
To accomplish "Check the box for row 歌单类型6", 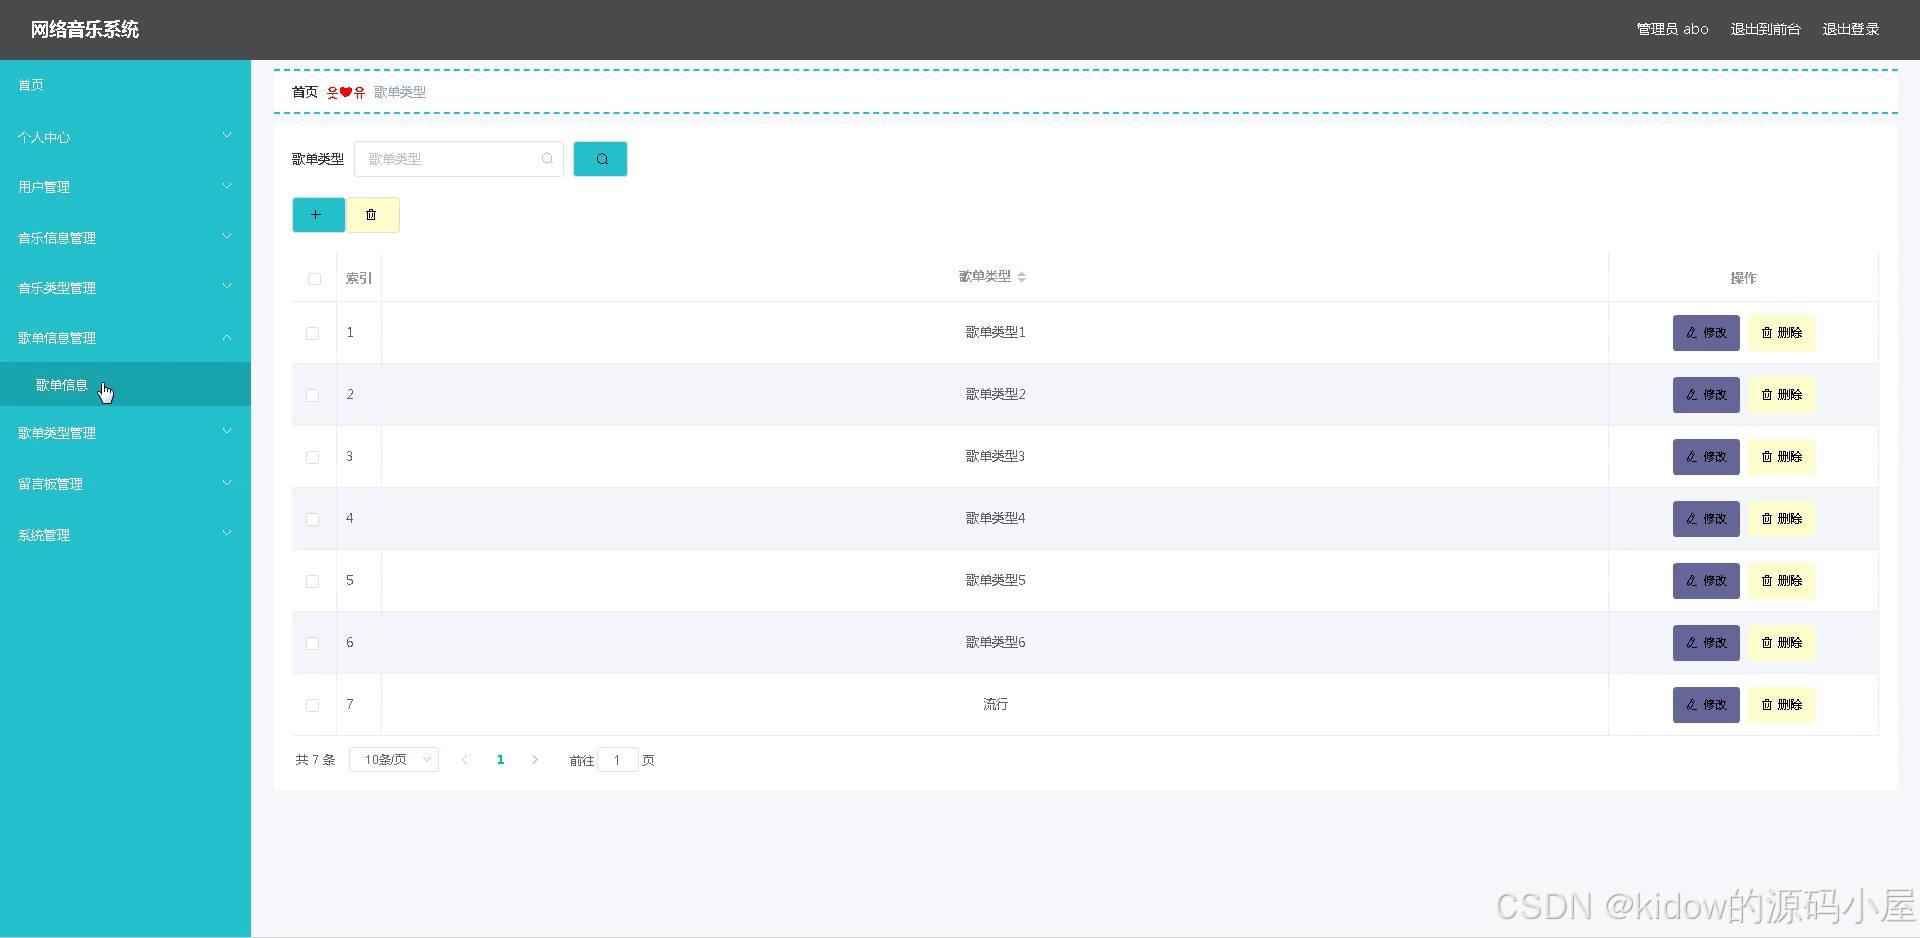I will point(313,643).
